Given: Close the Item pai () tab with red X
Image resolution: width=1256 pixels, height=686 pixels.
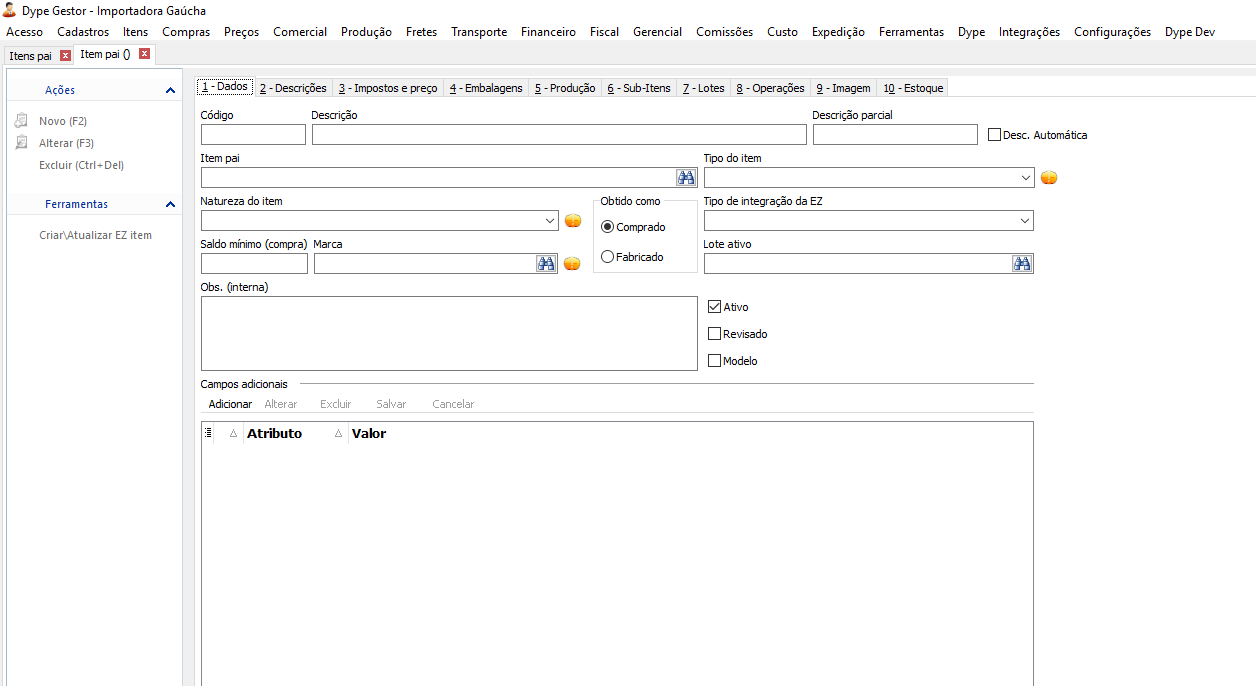Looking at the screenshot, I should click(x=144, y=54).
